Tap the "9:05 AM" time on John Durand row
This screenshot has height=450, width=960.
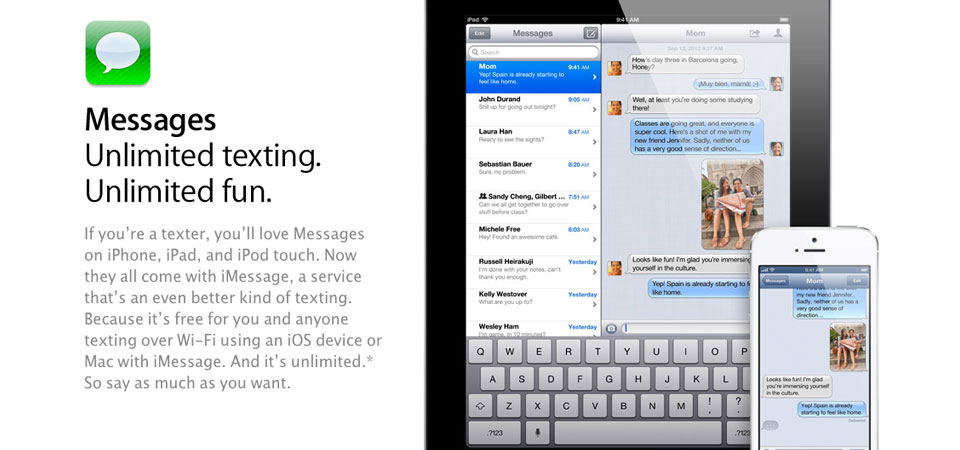[x=578, y=99]
